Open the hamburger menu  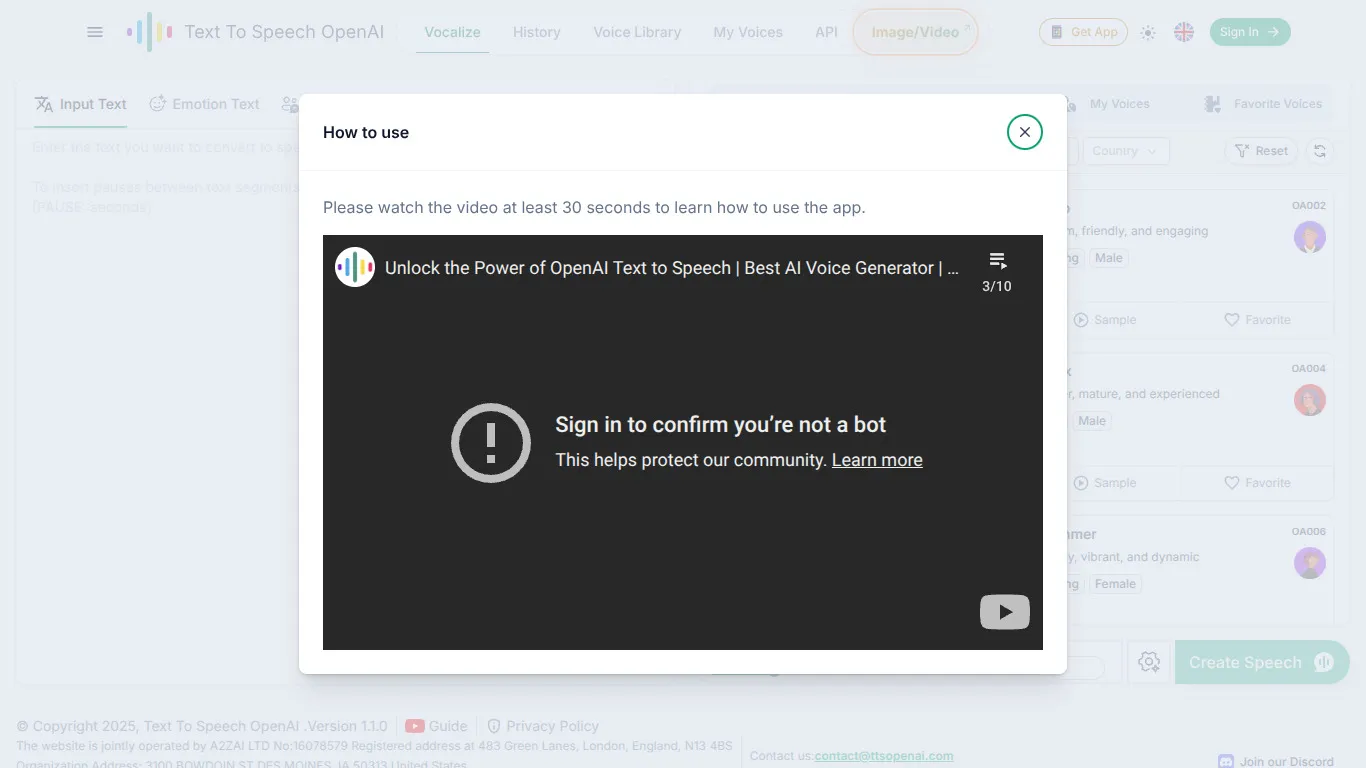pyautogui.click(x=95, y=32)
